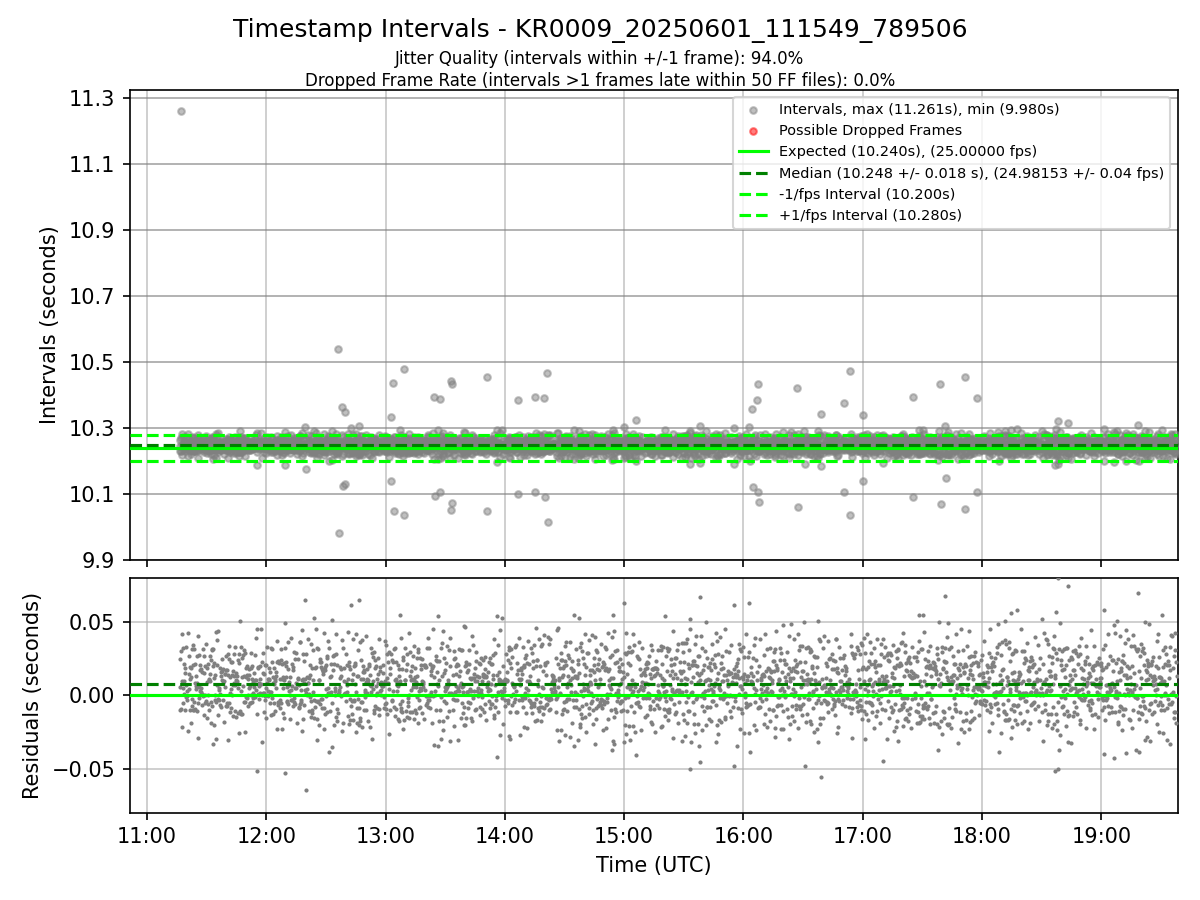Click the gray dot marker for Intervals in legend
Viewport: 1200px width, 900px height.
tap(754, 110)
